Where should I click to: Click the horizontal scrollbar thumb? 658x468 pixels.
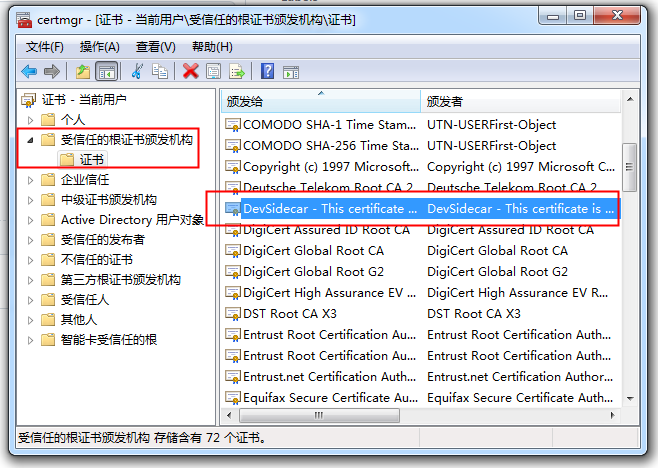[319, 415]
